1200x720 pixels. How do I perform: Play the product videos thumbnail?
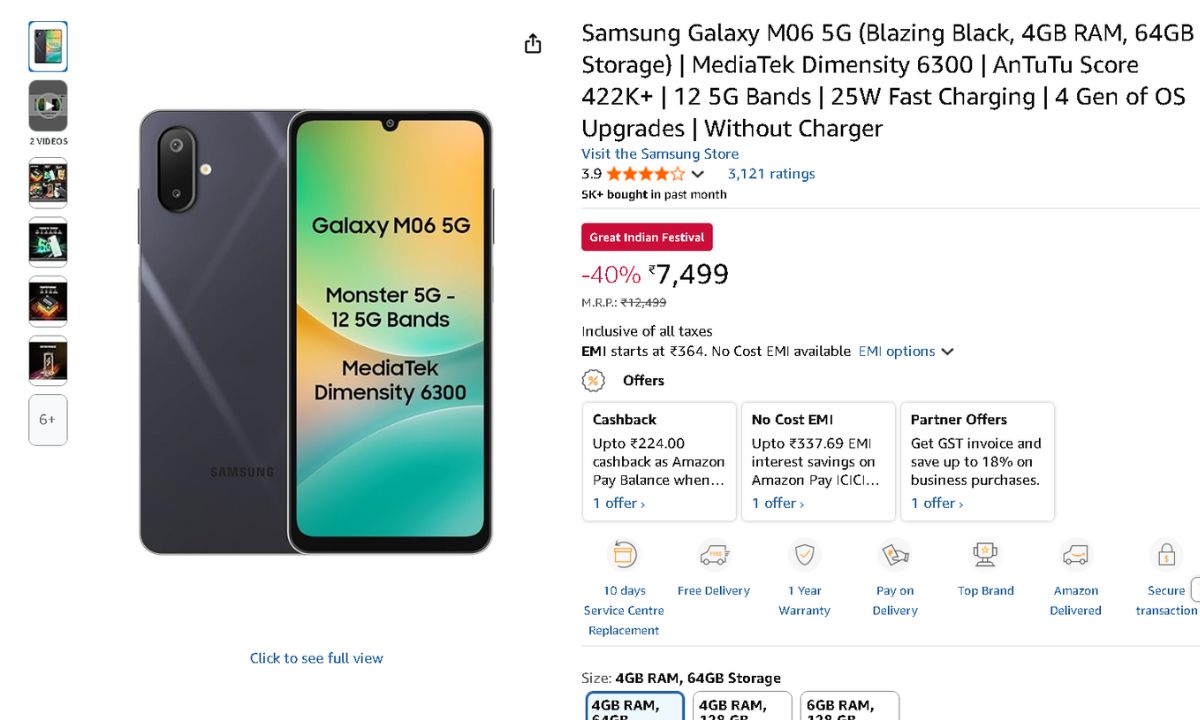coord(48,105)
